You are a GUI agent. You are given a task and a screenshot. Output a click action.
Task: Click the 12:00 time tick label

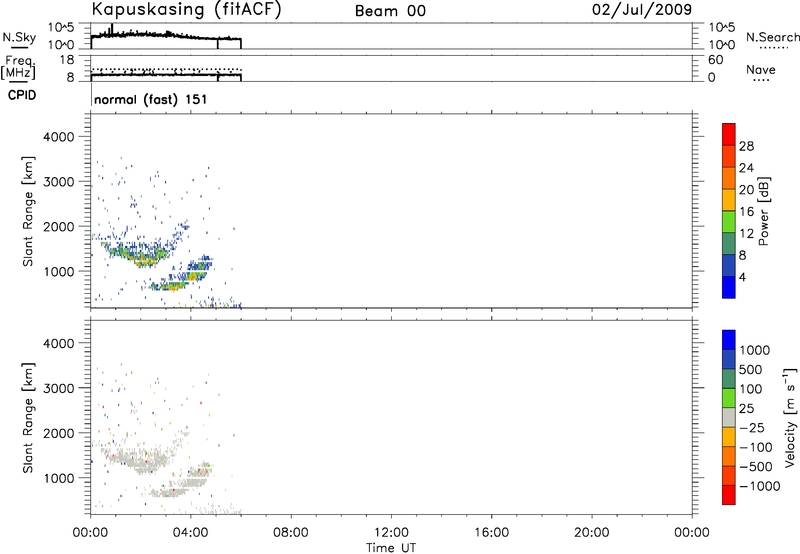tap(391, 533)
